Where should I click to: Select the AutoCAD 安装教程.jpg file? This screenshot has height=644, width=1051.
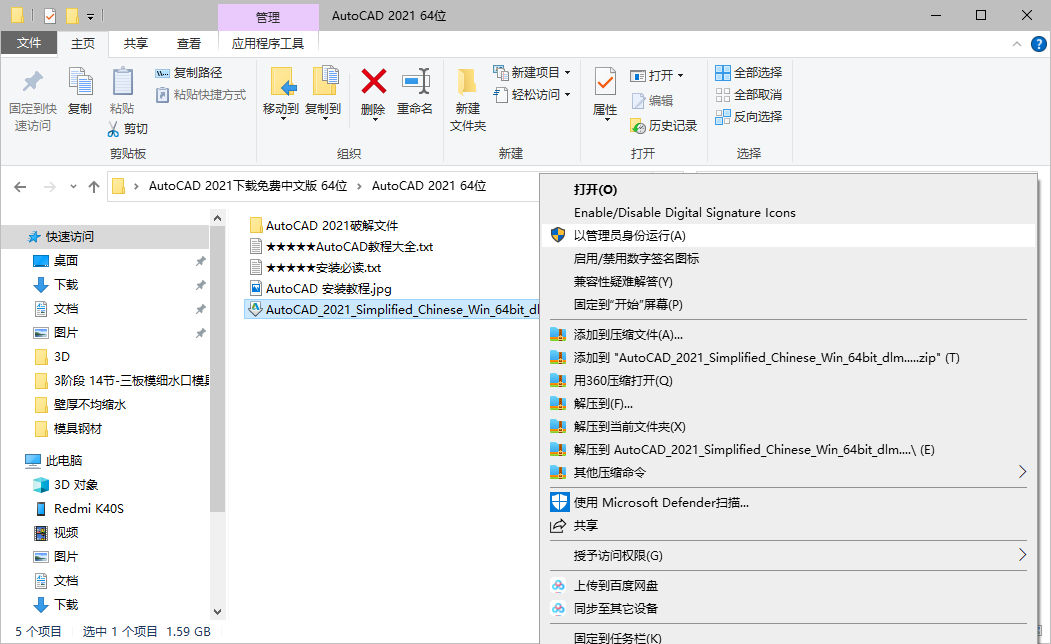[x=328, y=289]
